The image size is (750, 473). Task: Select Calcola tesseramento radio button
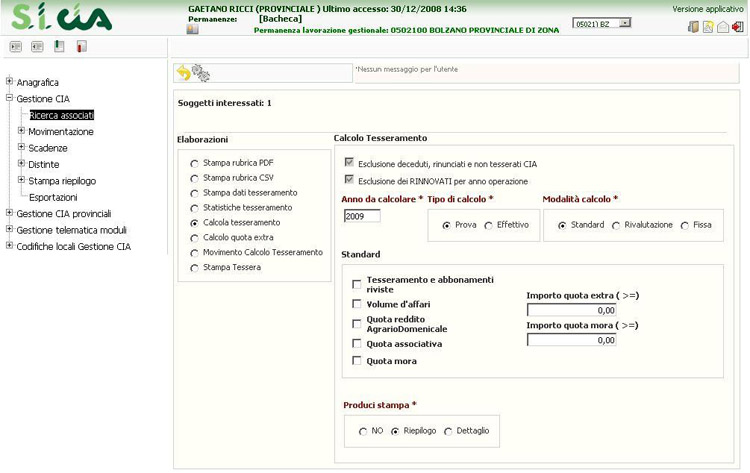194,223
